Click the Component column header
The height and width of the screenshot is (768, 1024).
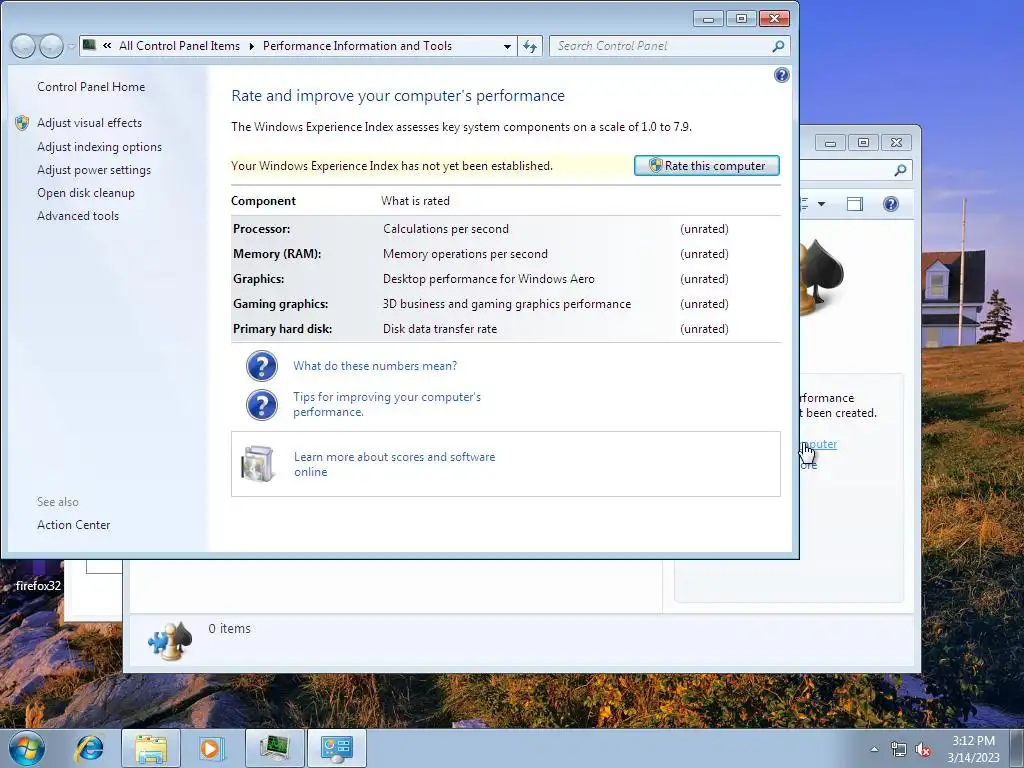pyautogui.click(x=263, y=201)
